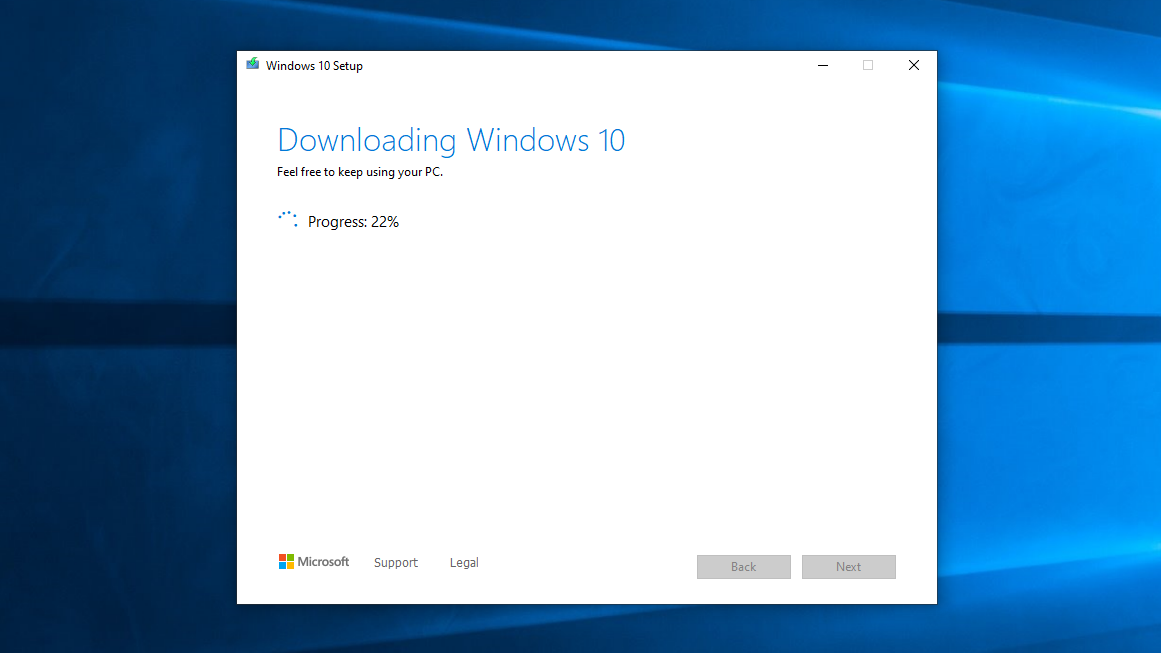Click the Windows 10 Setup title bar icon
This screenshot has height=653, width=1161.
pos(252,64)
